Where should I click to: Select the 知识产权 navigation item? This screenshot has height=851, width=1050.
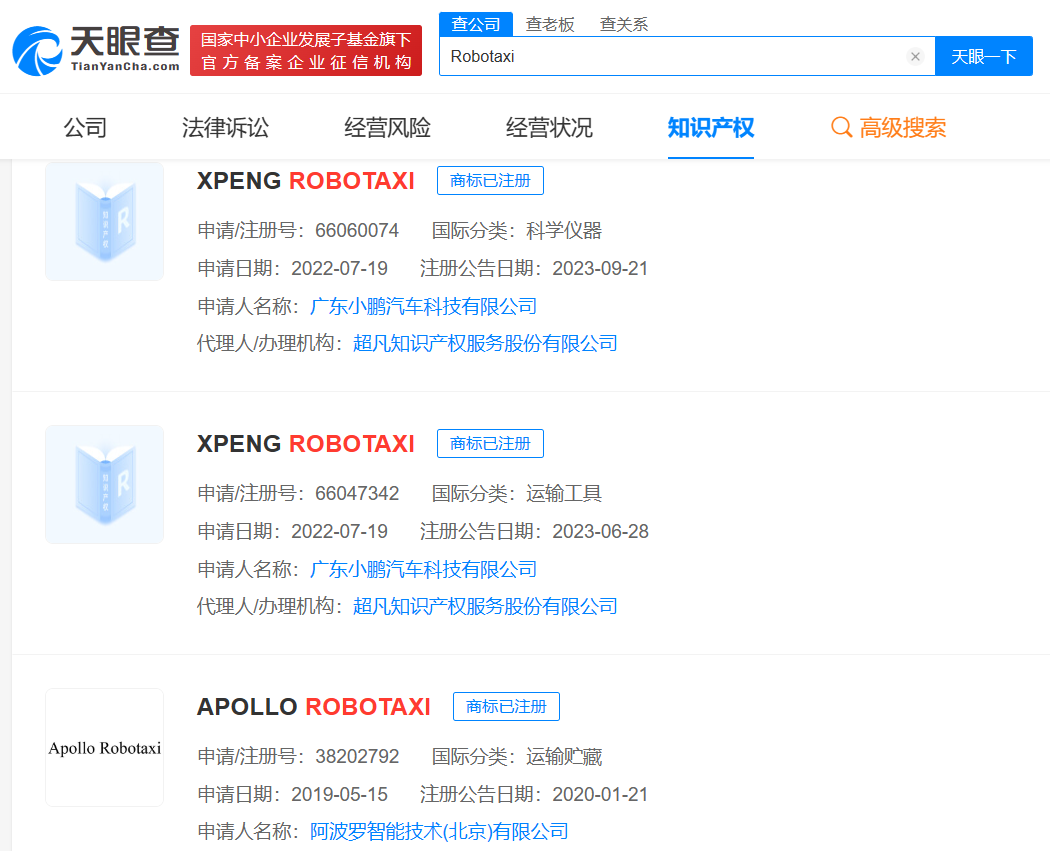(710, 127)
